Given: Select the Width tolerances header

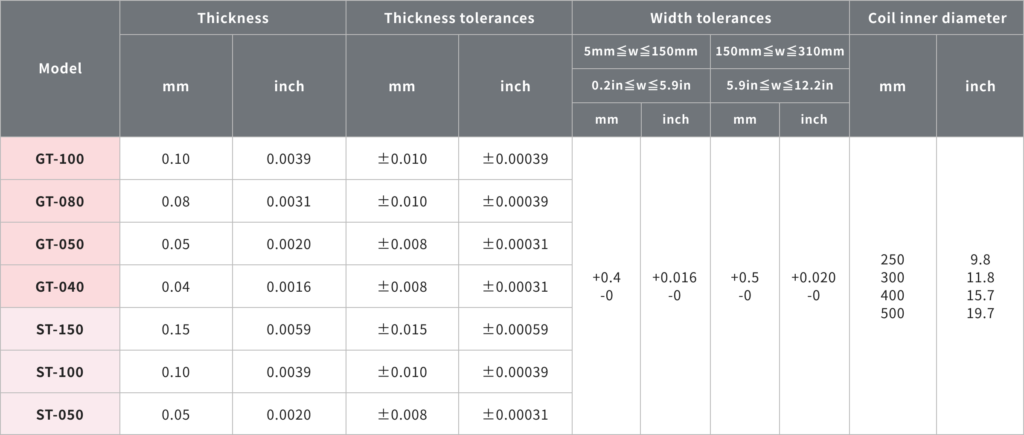Looking at the screenshot, I should pos(710,18).
